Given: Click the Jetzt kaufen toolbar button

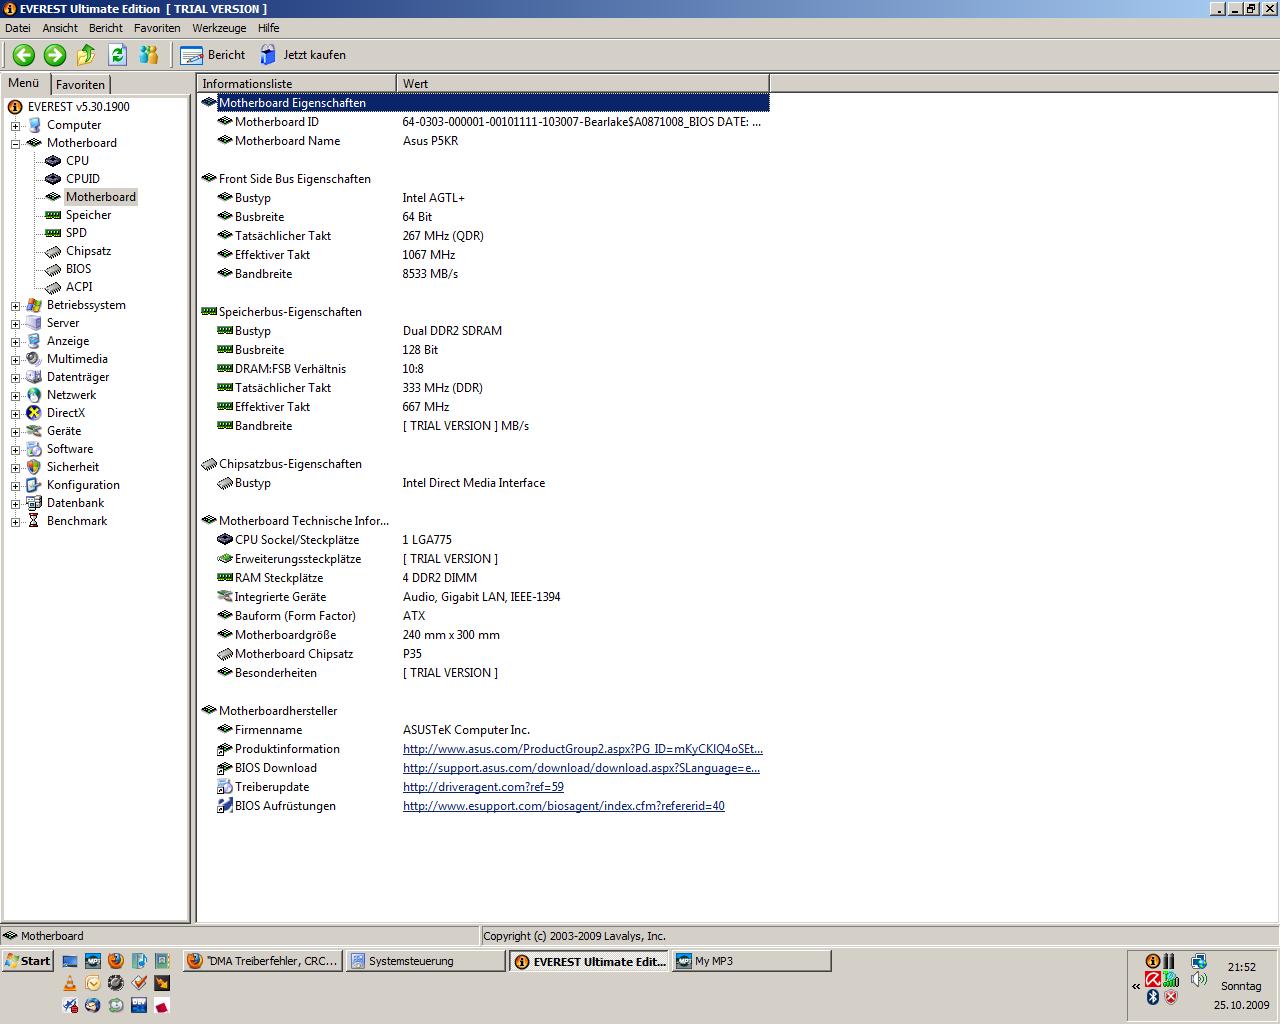Looking at the screenshot, I should pos(303,55).
